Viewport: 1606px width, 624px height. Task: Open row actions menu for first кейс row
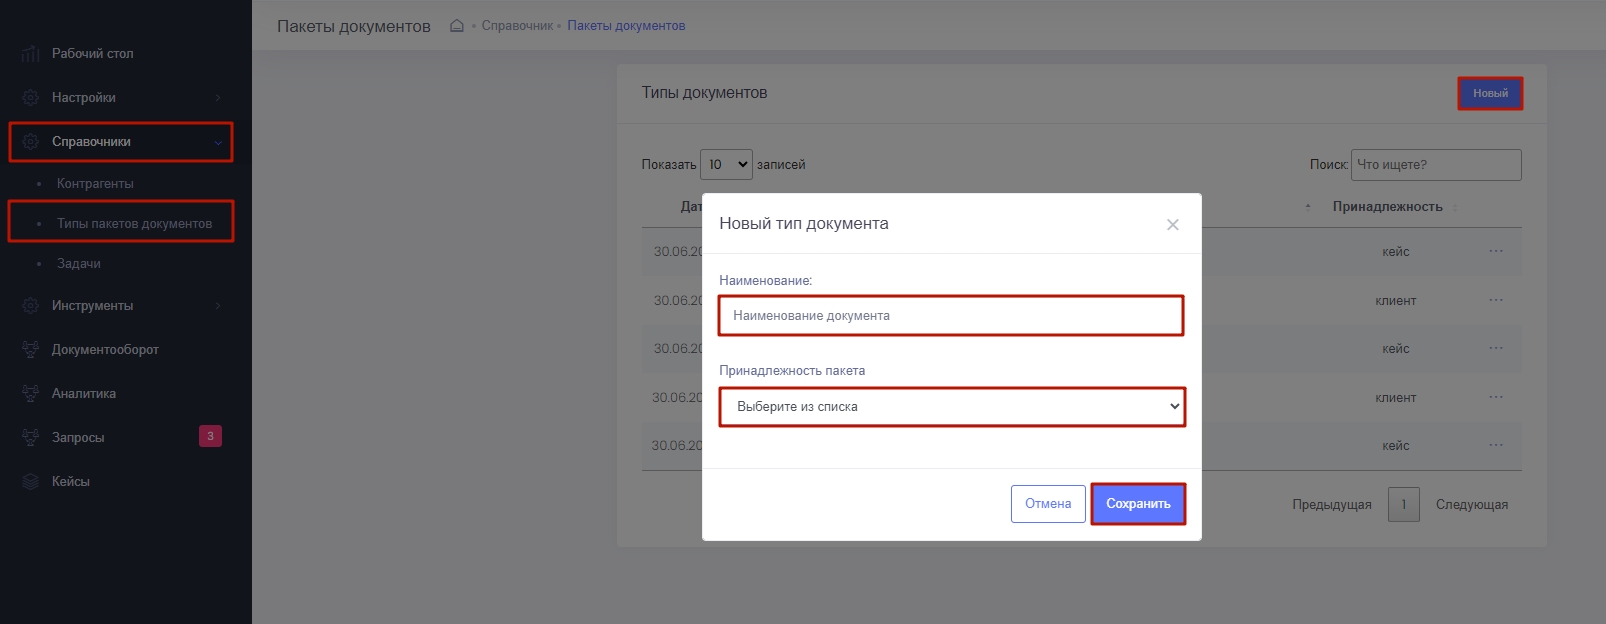1495,252
